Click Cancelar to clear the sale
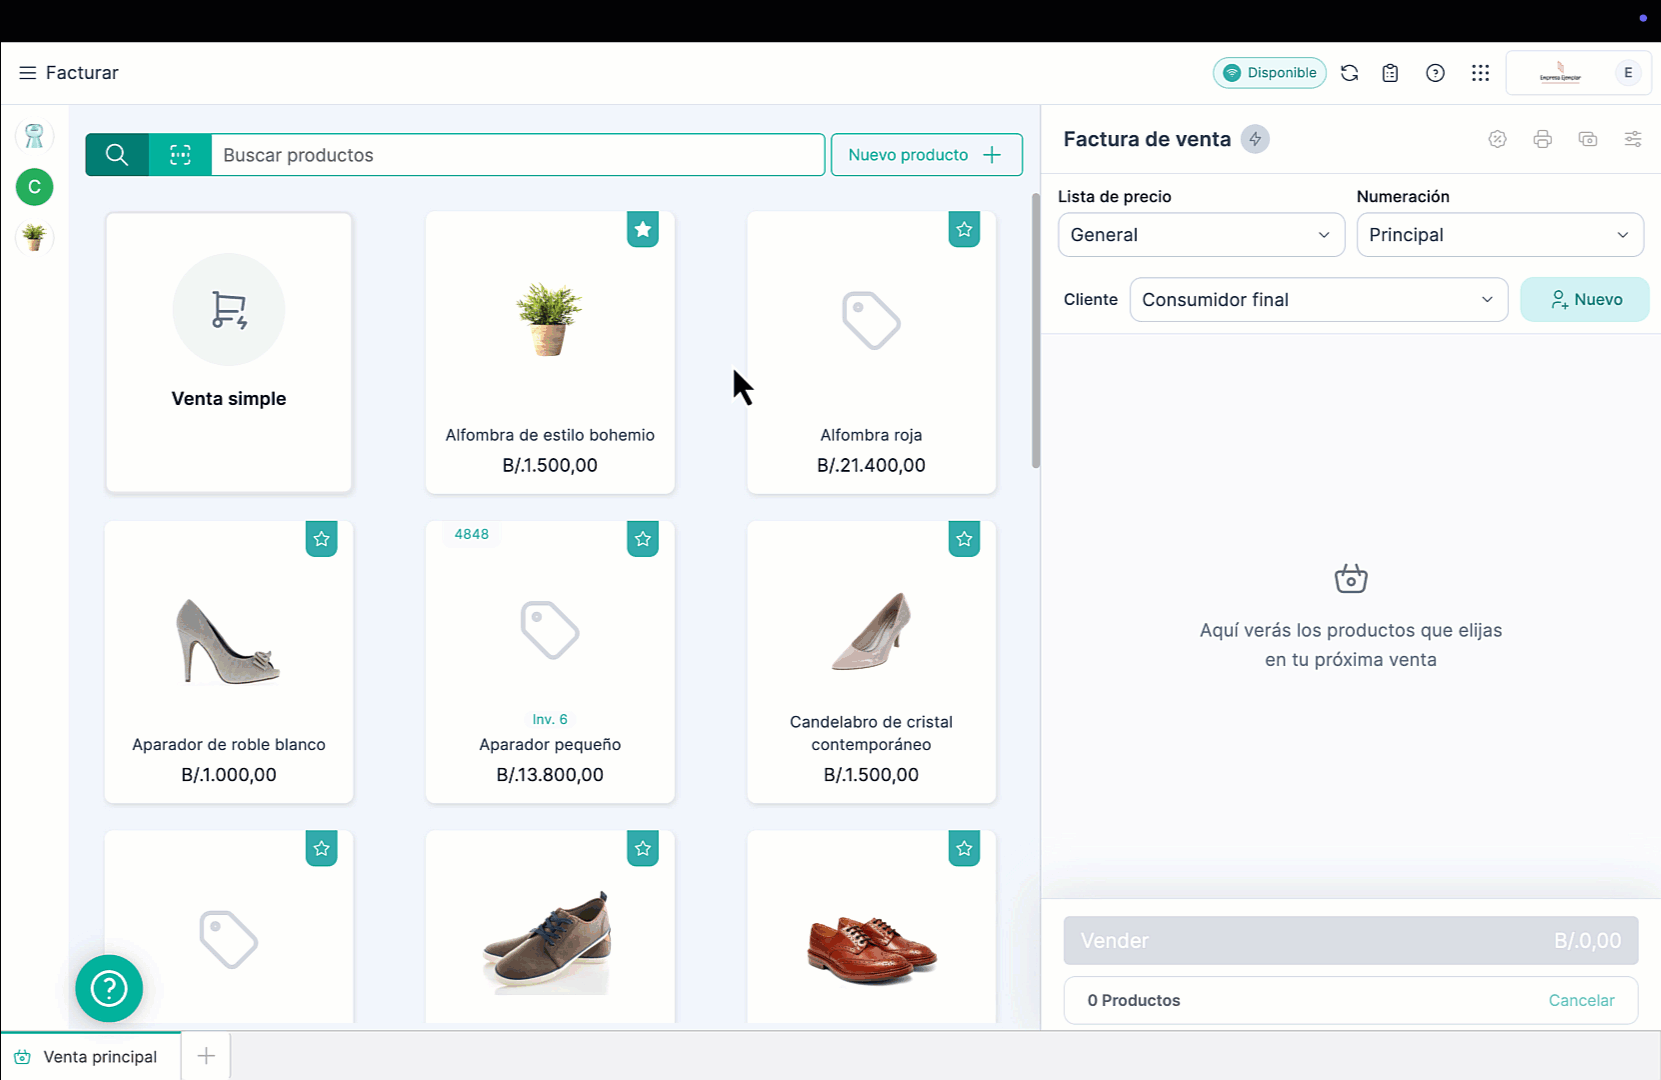1661x1080 pixels. point(1580,1000)
